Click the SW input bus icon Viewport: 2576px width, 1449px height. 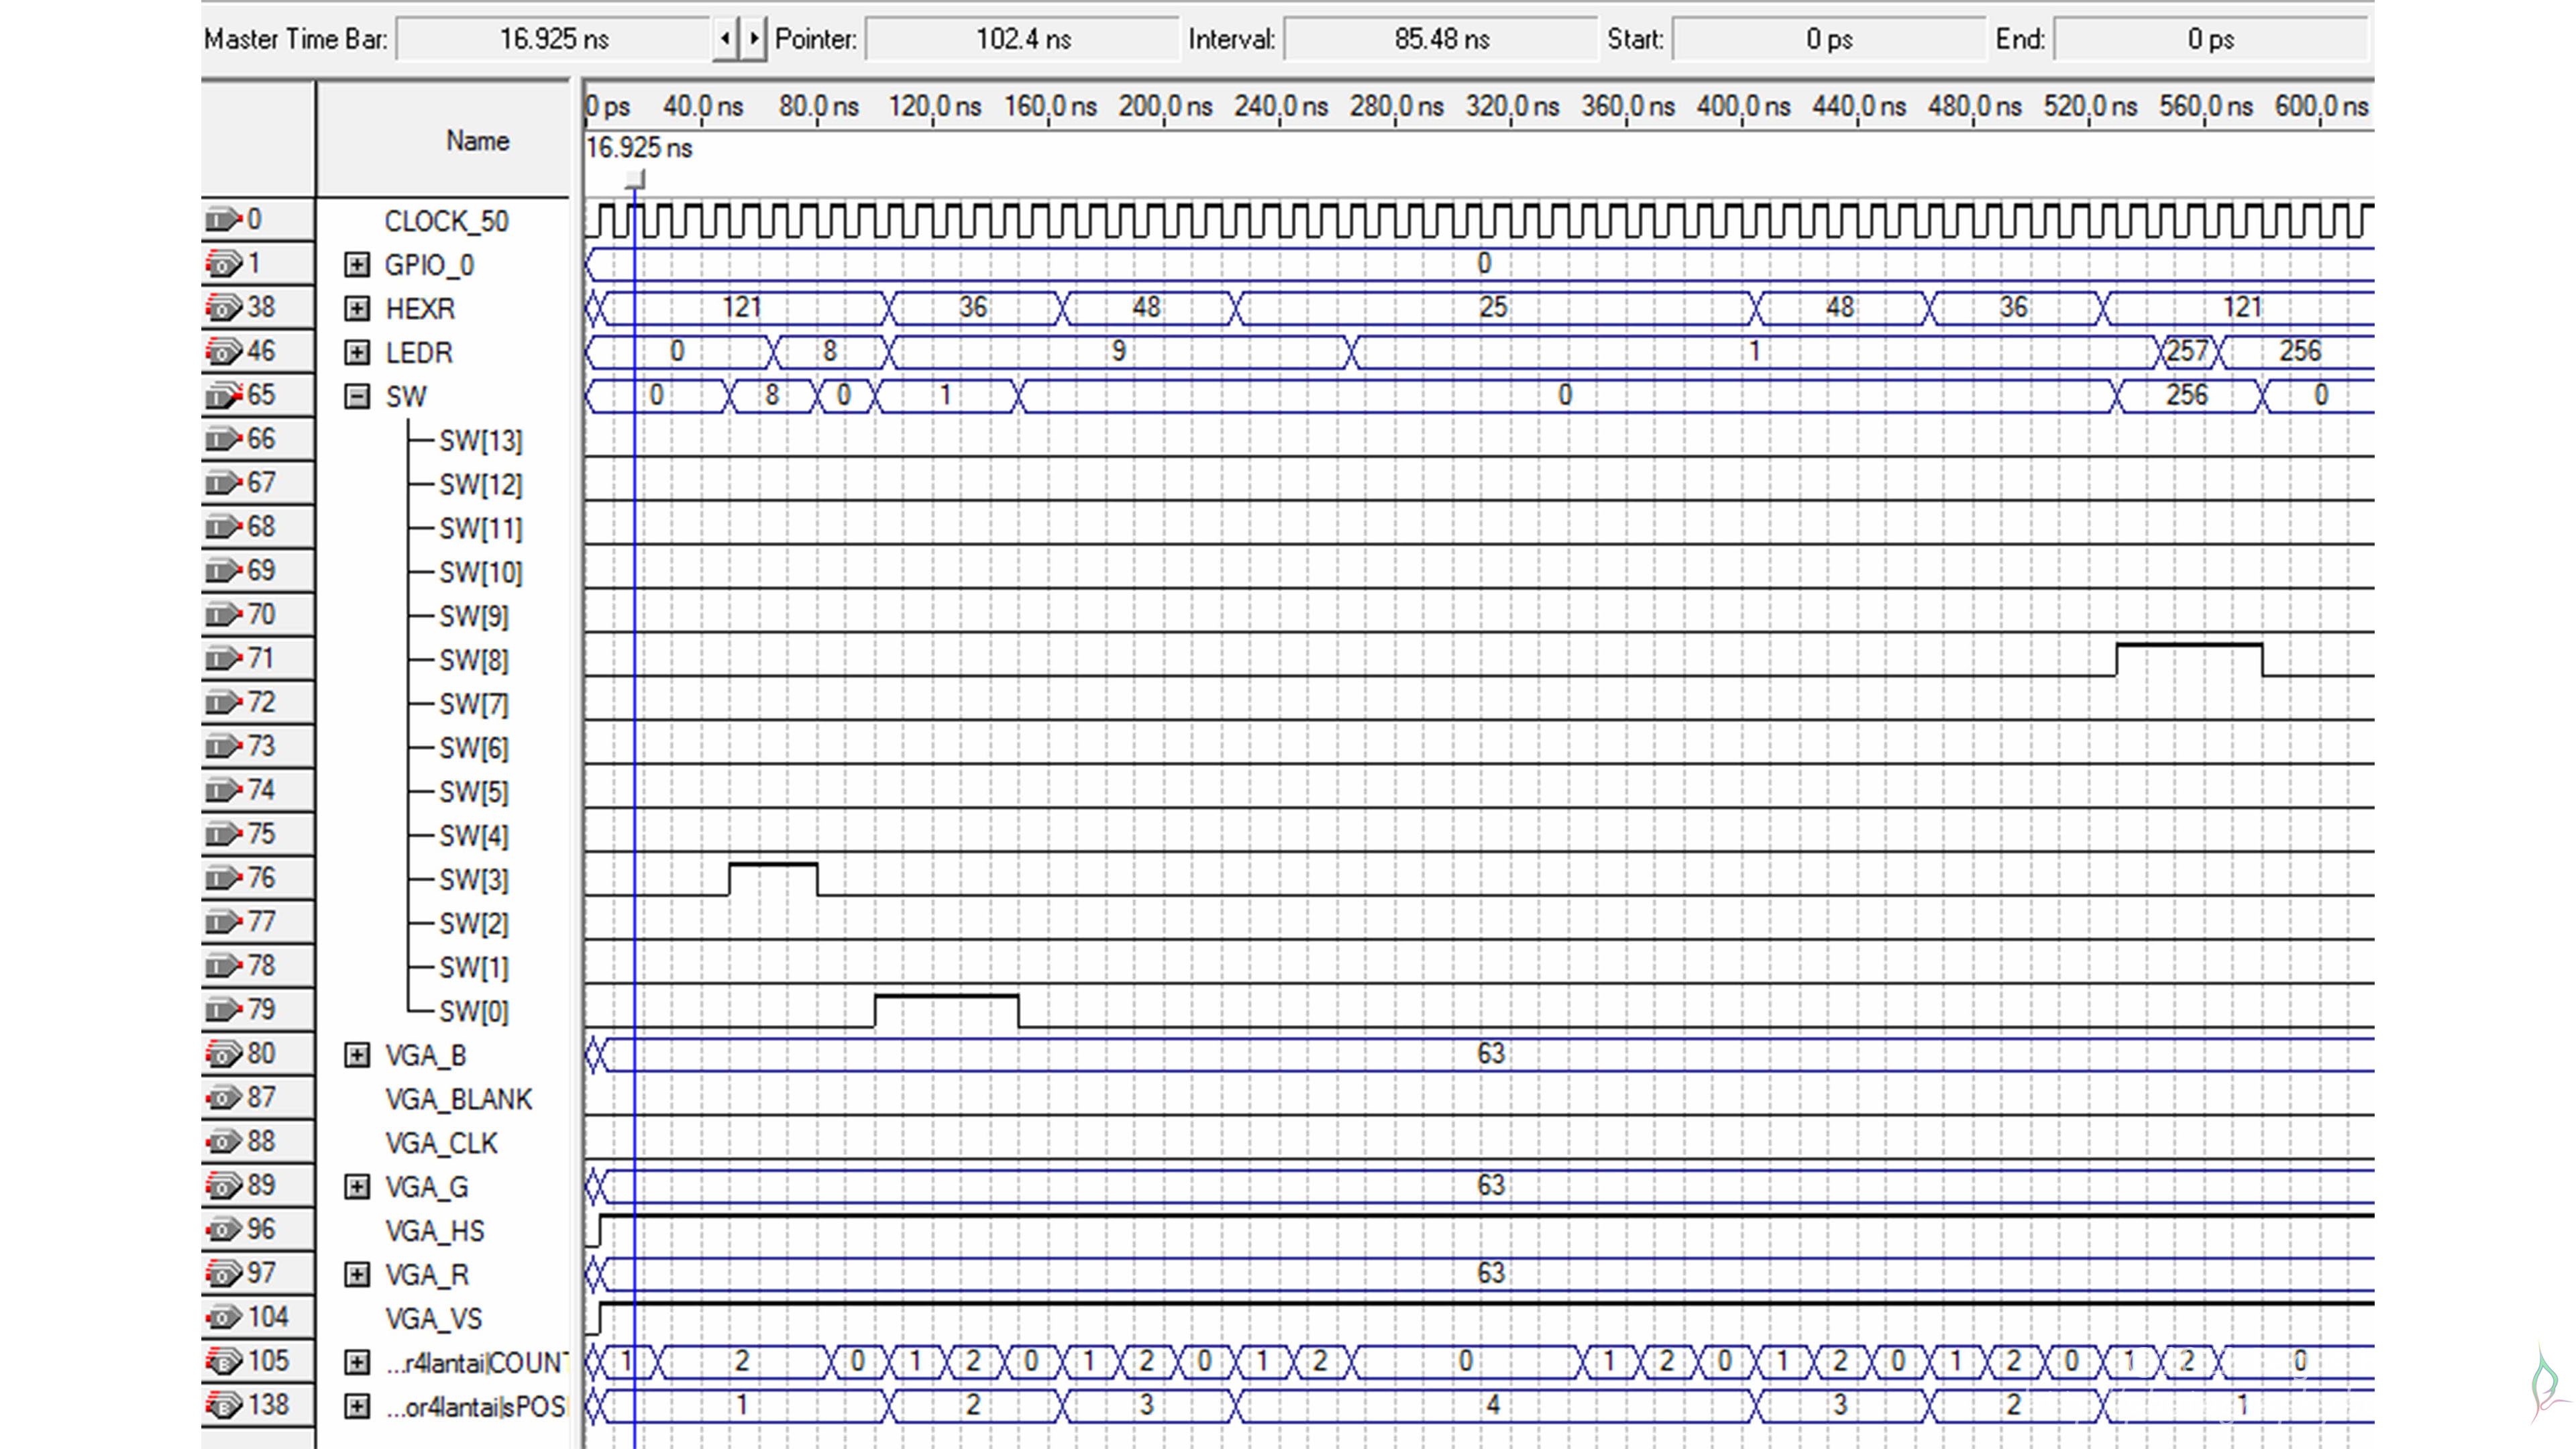(x=223, y=395)
